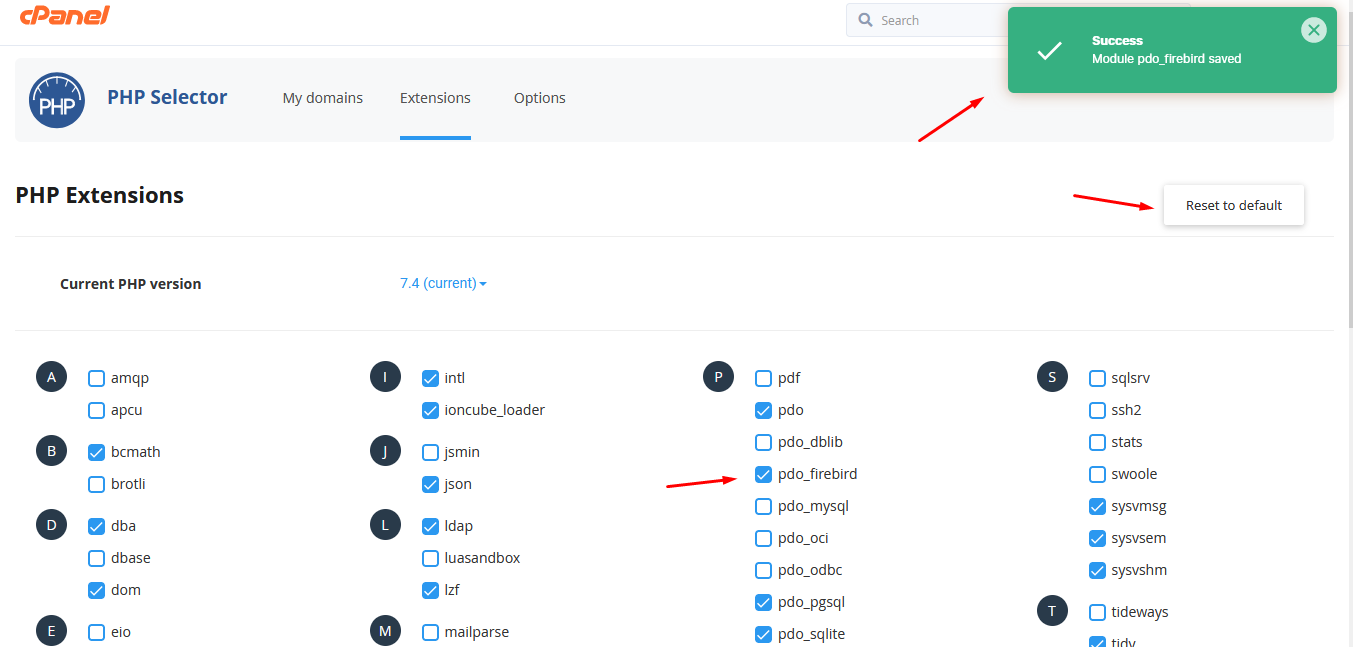Disable the ioncube_loader extension
Viewport: 1353px width, 647px height.
click(430, 410)
